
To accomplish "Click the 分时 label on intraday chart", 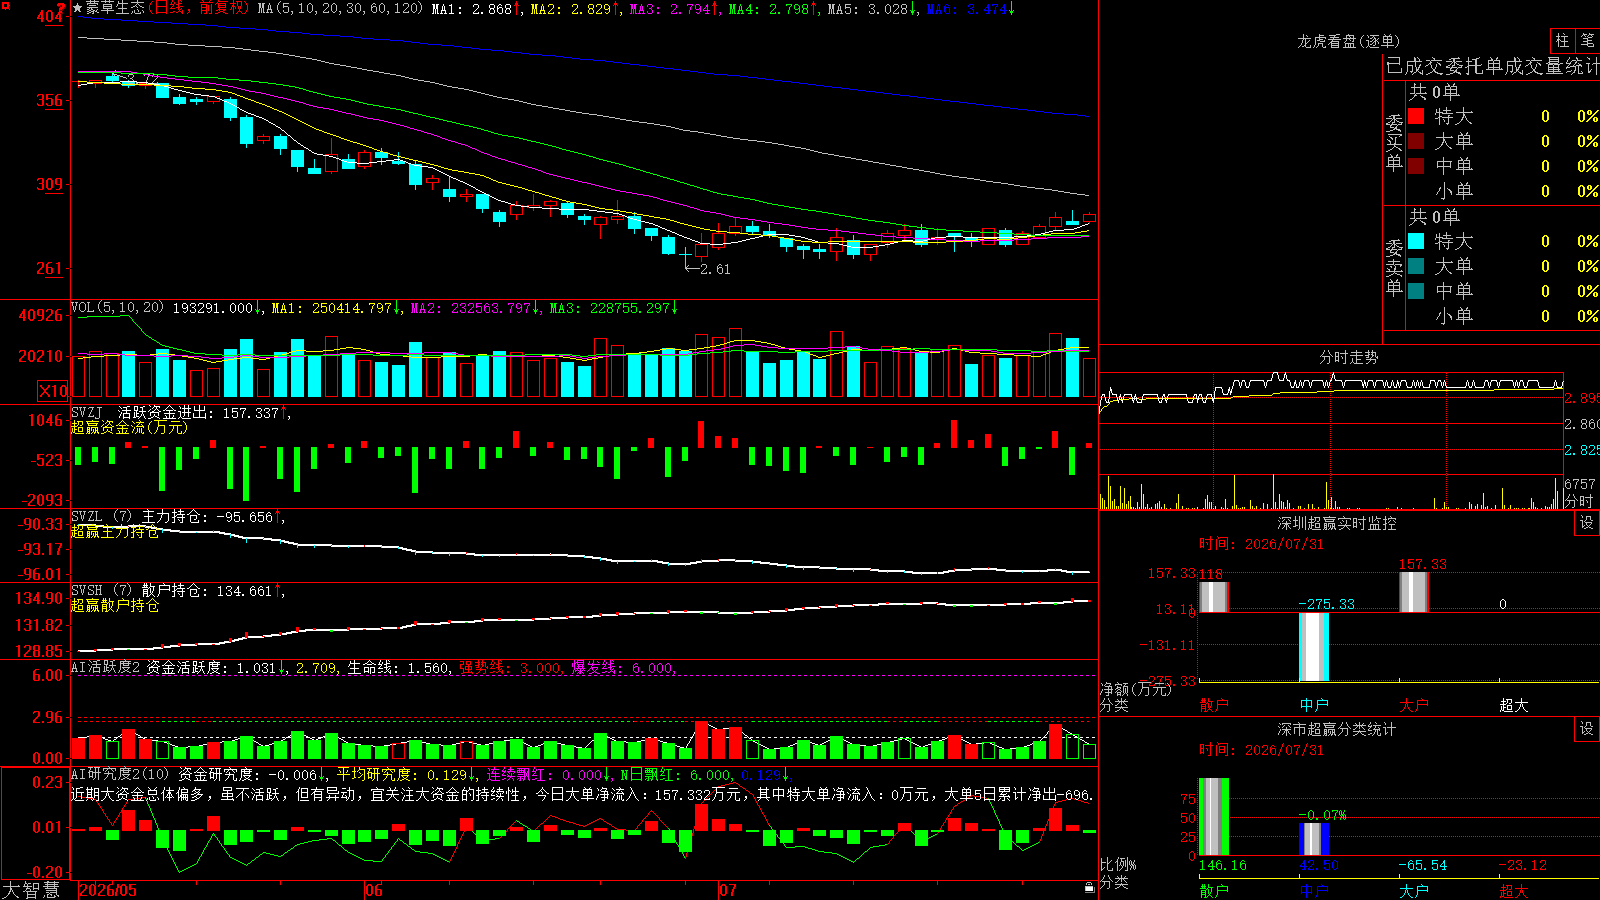I will click(x=1580, y=501).
